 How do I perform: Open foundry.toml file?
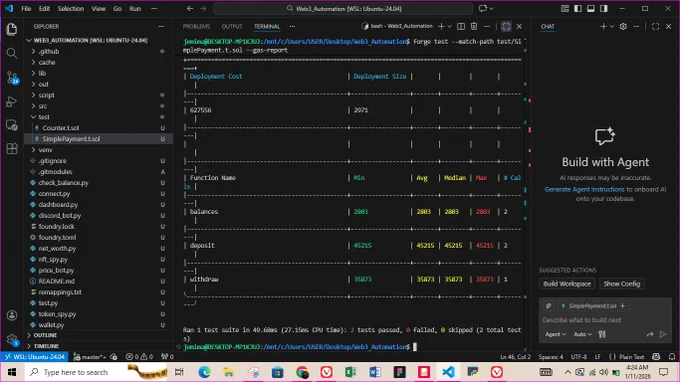[98, 237]
